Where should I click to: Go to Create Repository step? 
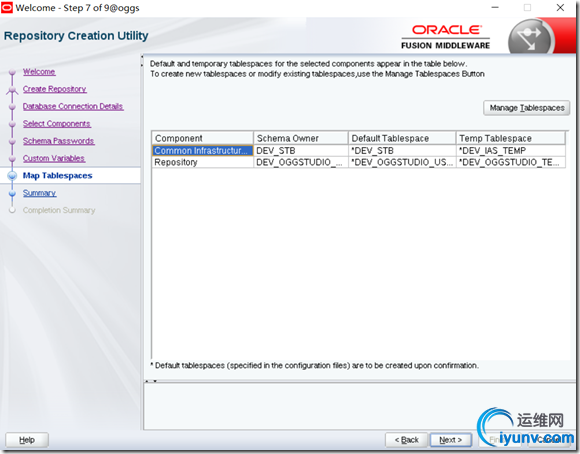(x=54, y=89)
